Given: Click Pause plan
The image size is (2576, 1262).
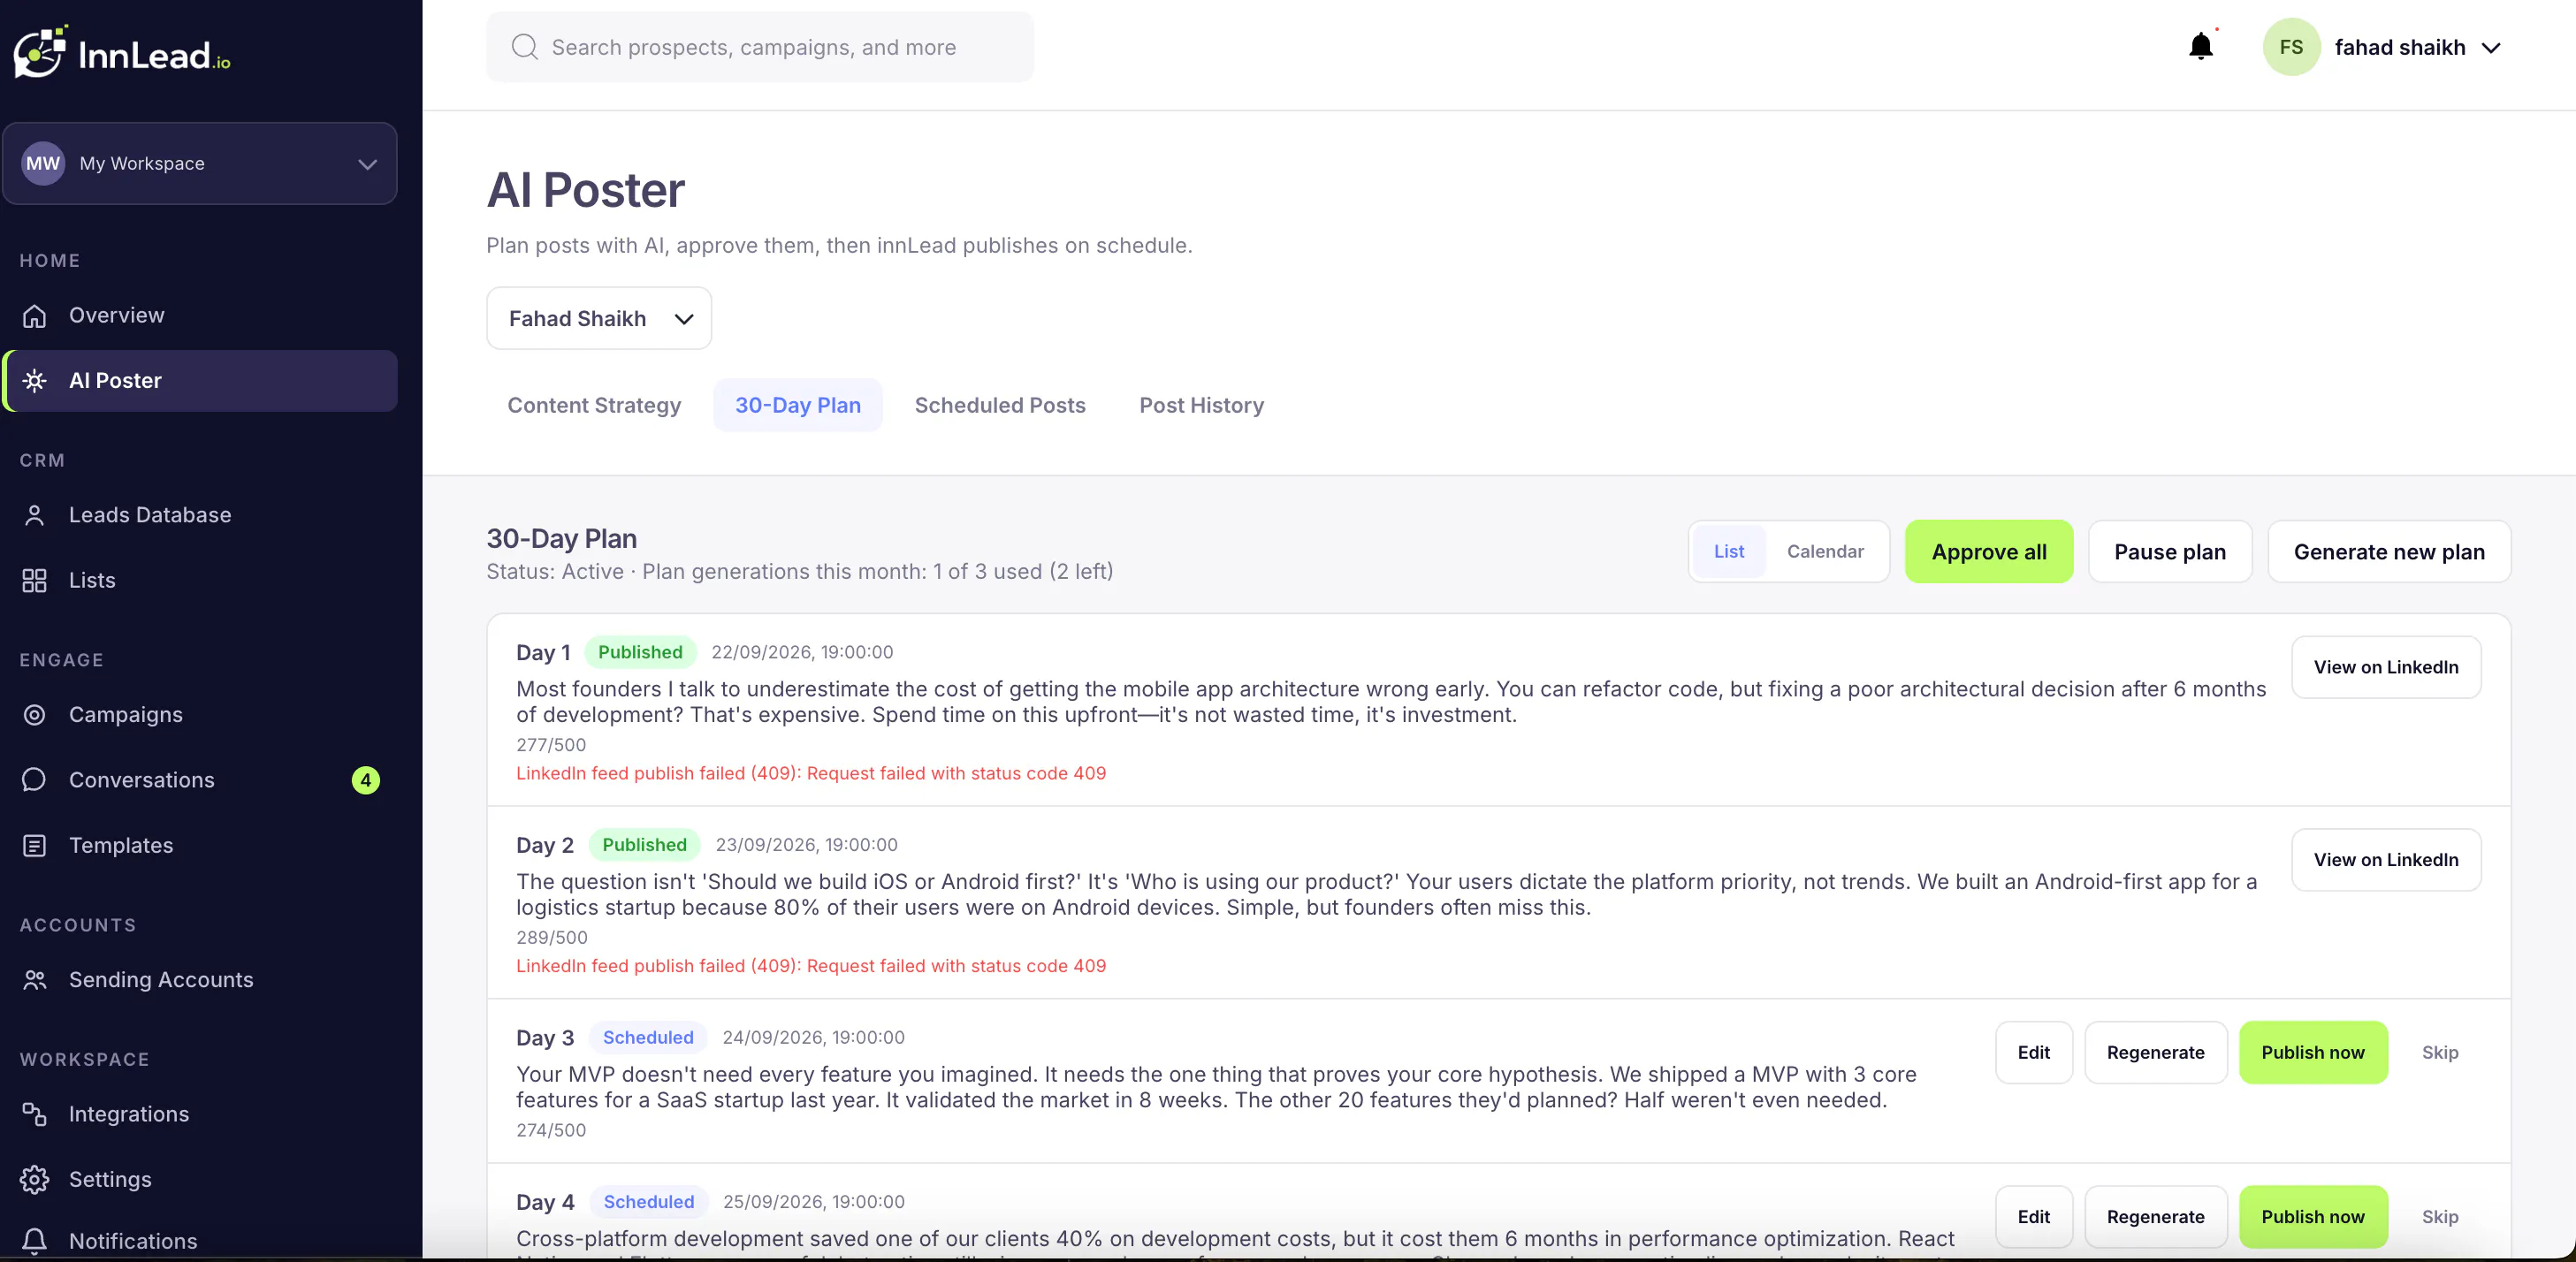Looking at the screenshot, I should pos(2169,552).
